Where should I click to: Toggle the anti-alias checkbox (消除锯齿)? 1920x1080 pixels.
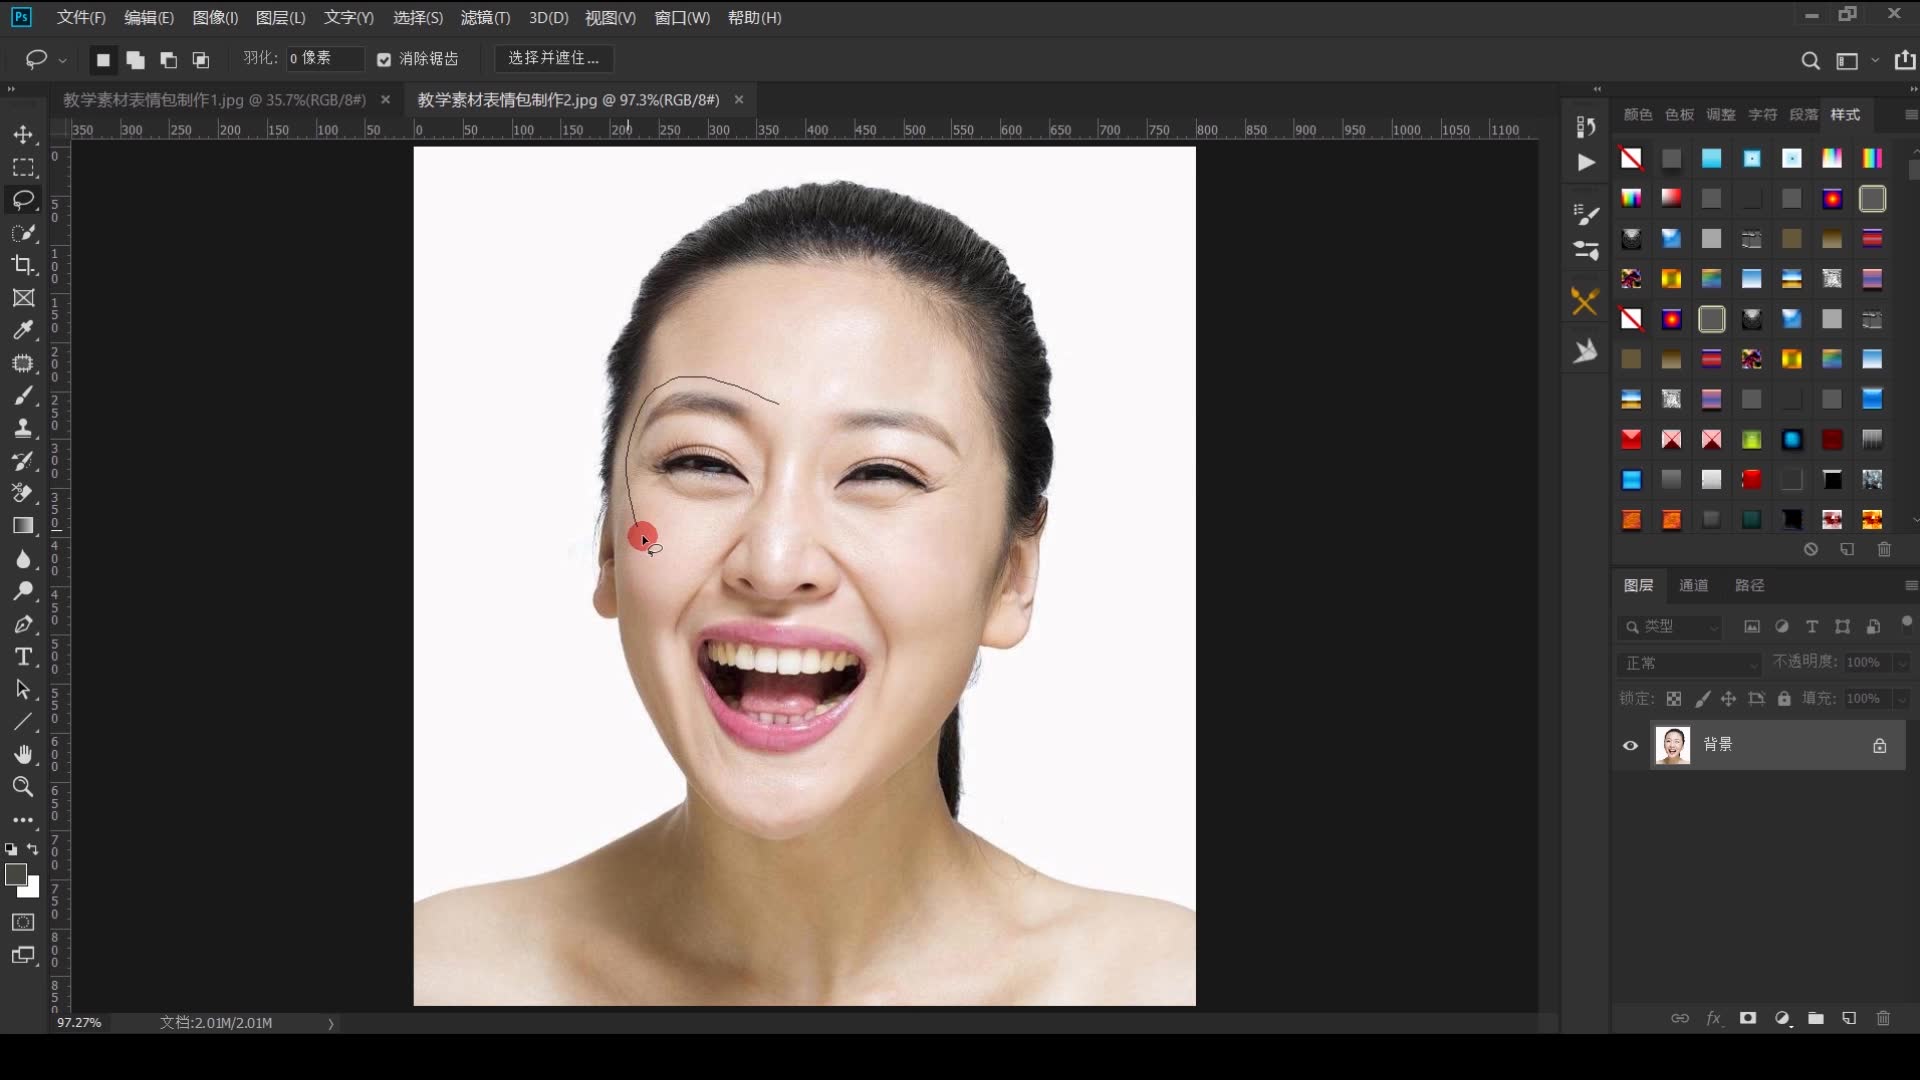[384, 60]
